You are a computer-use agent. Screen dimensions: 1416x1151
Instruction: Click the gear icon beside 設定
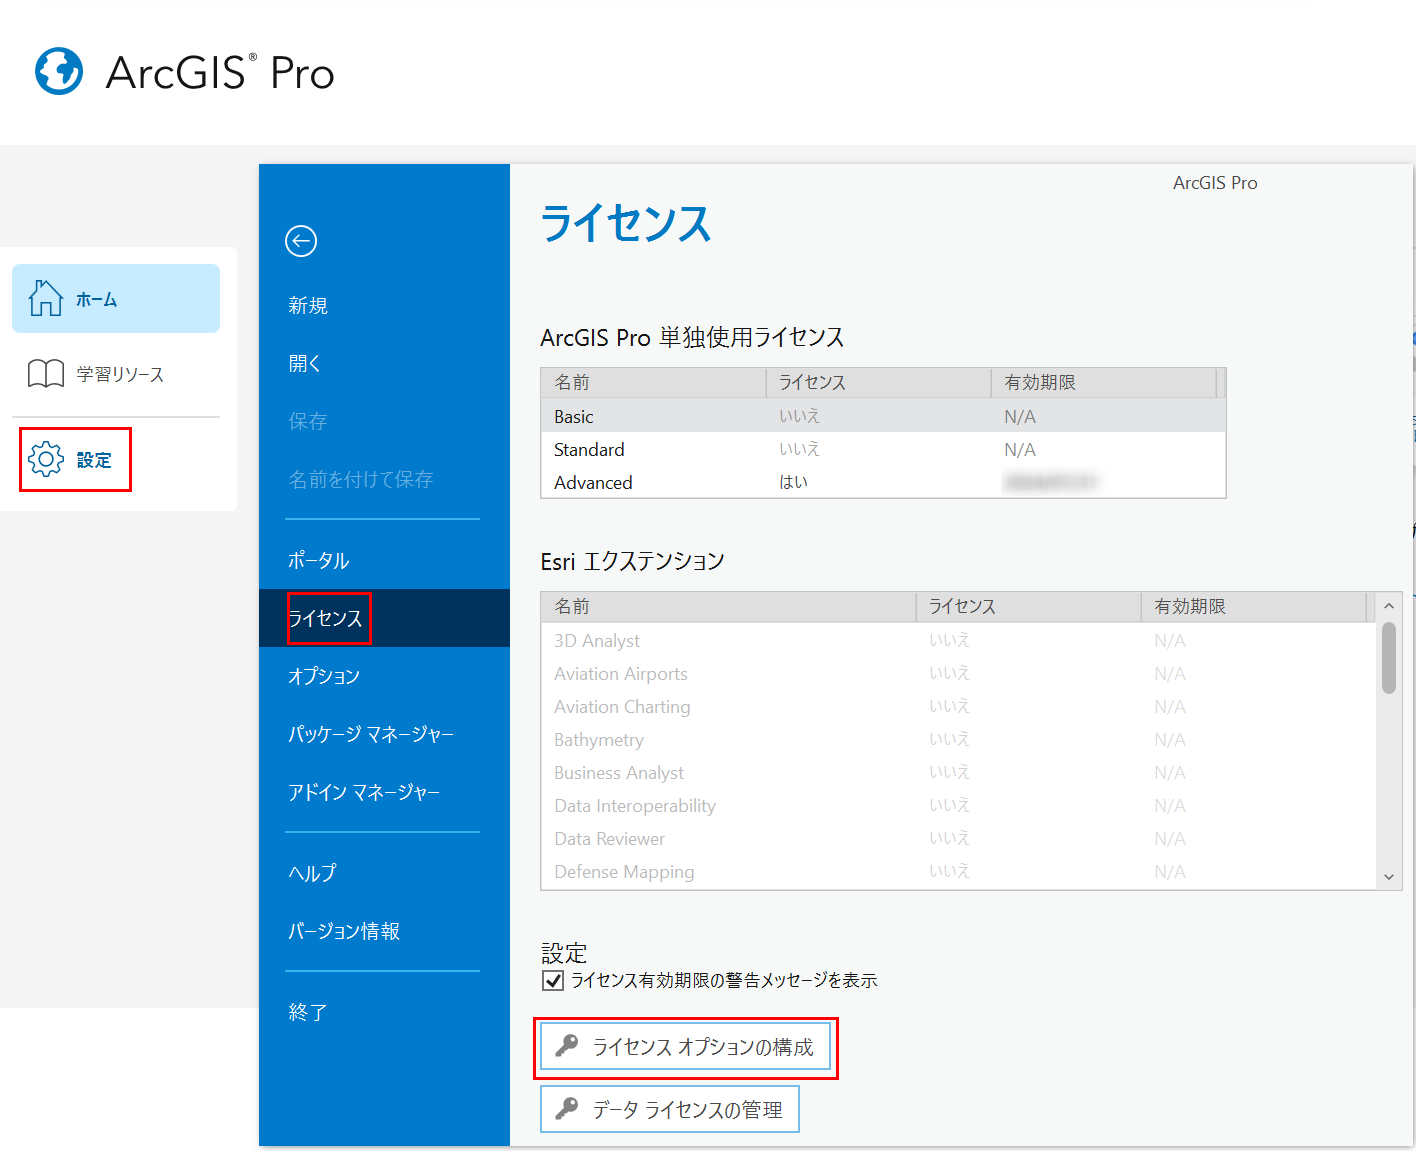[46, 459]
